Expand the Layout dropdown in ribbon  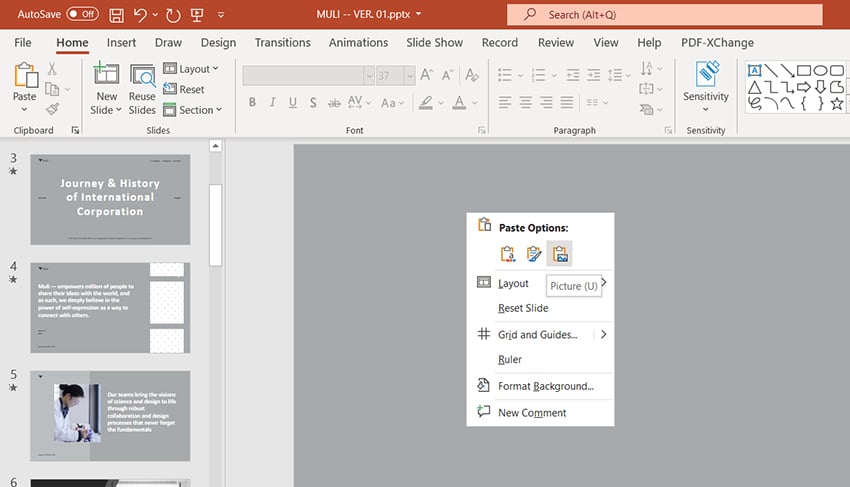[193, 69]
